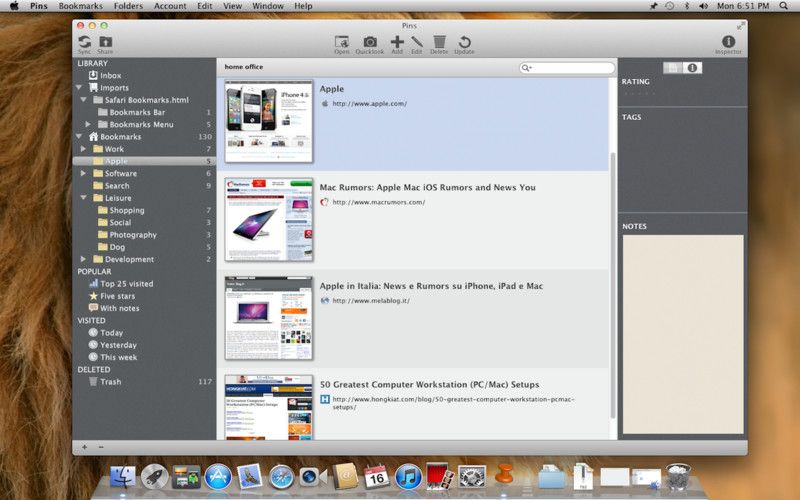Viewport: 800px width, 500px height.
Task: Open the http://www.melablog.it/ link
Action: pos(371,301)
